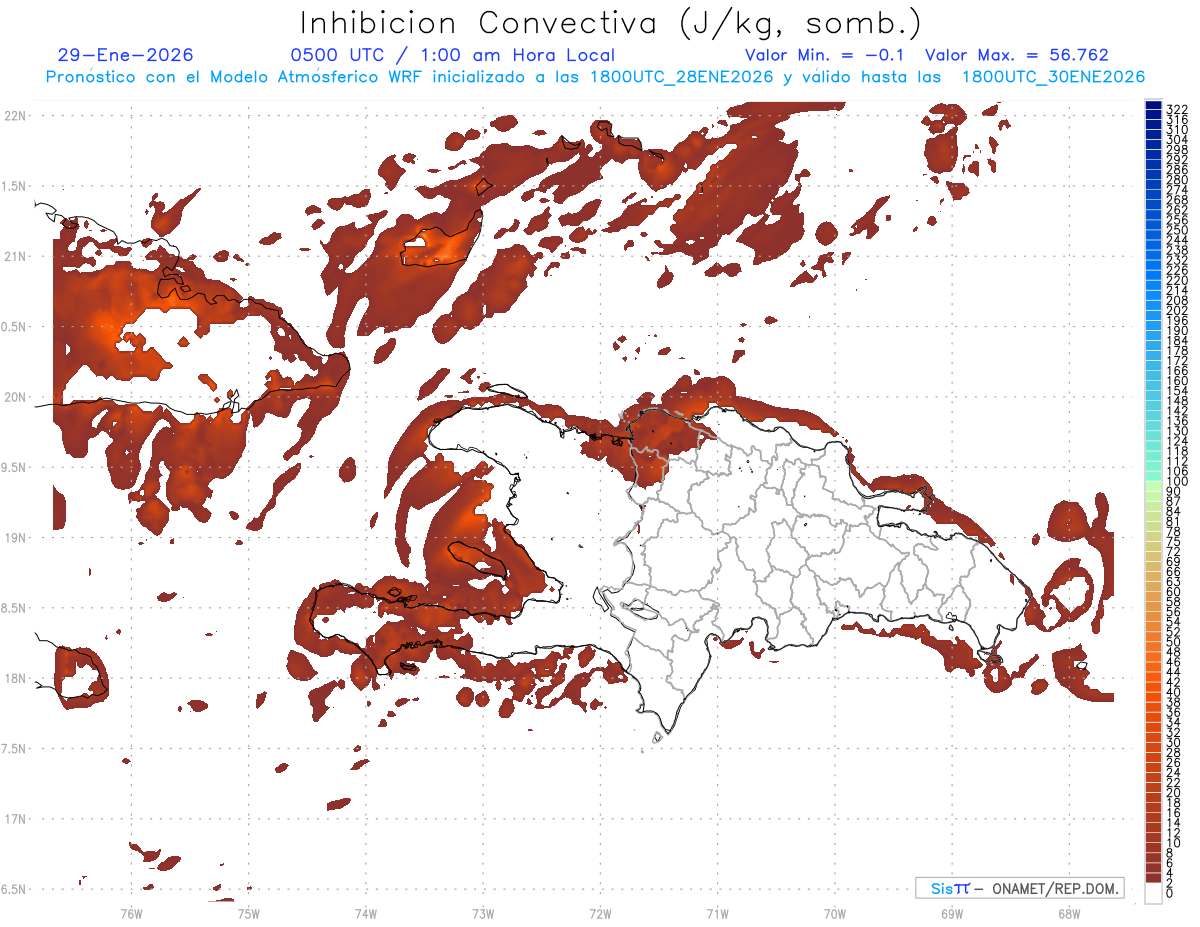The height and width of the screenshot is (927, 1200).
Task: Click the "70W" longitude label
Action: pyautogui.click(x=834, y=914)
